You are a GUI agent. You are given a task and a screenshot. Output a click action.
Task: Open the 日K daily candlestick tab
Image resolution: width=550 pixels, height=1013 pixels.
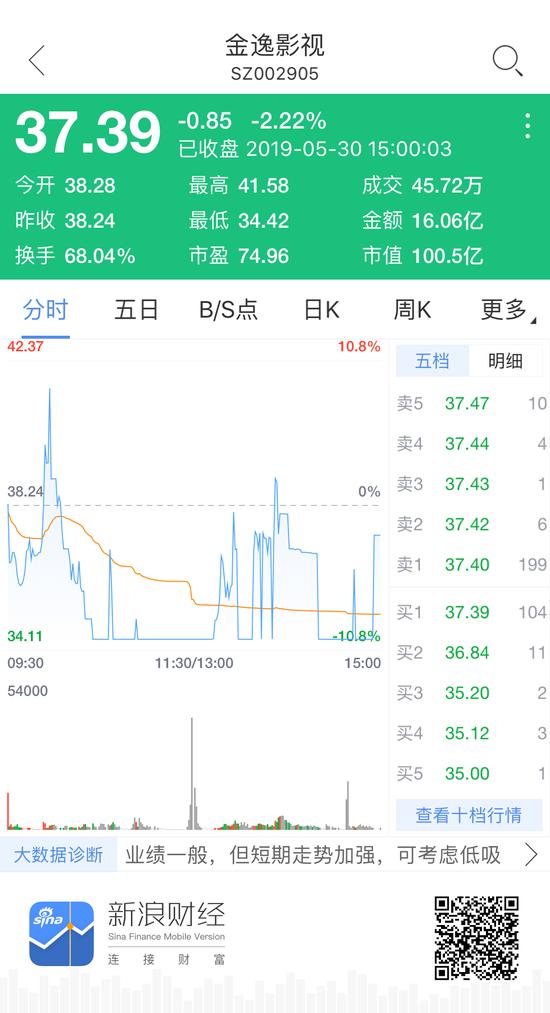[322, 310]
